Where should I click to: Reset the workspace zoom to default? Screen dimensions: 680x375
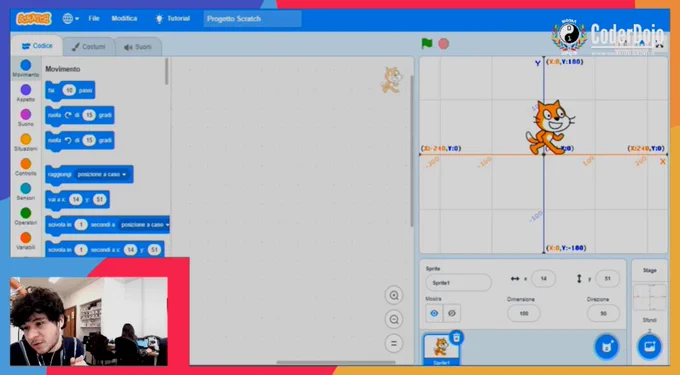tap(394, 344)
